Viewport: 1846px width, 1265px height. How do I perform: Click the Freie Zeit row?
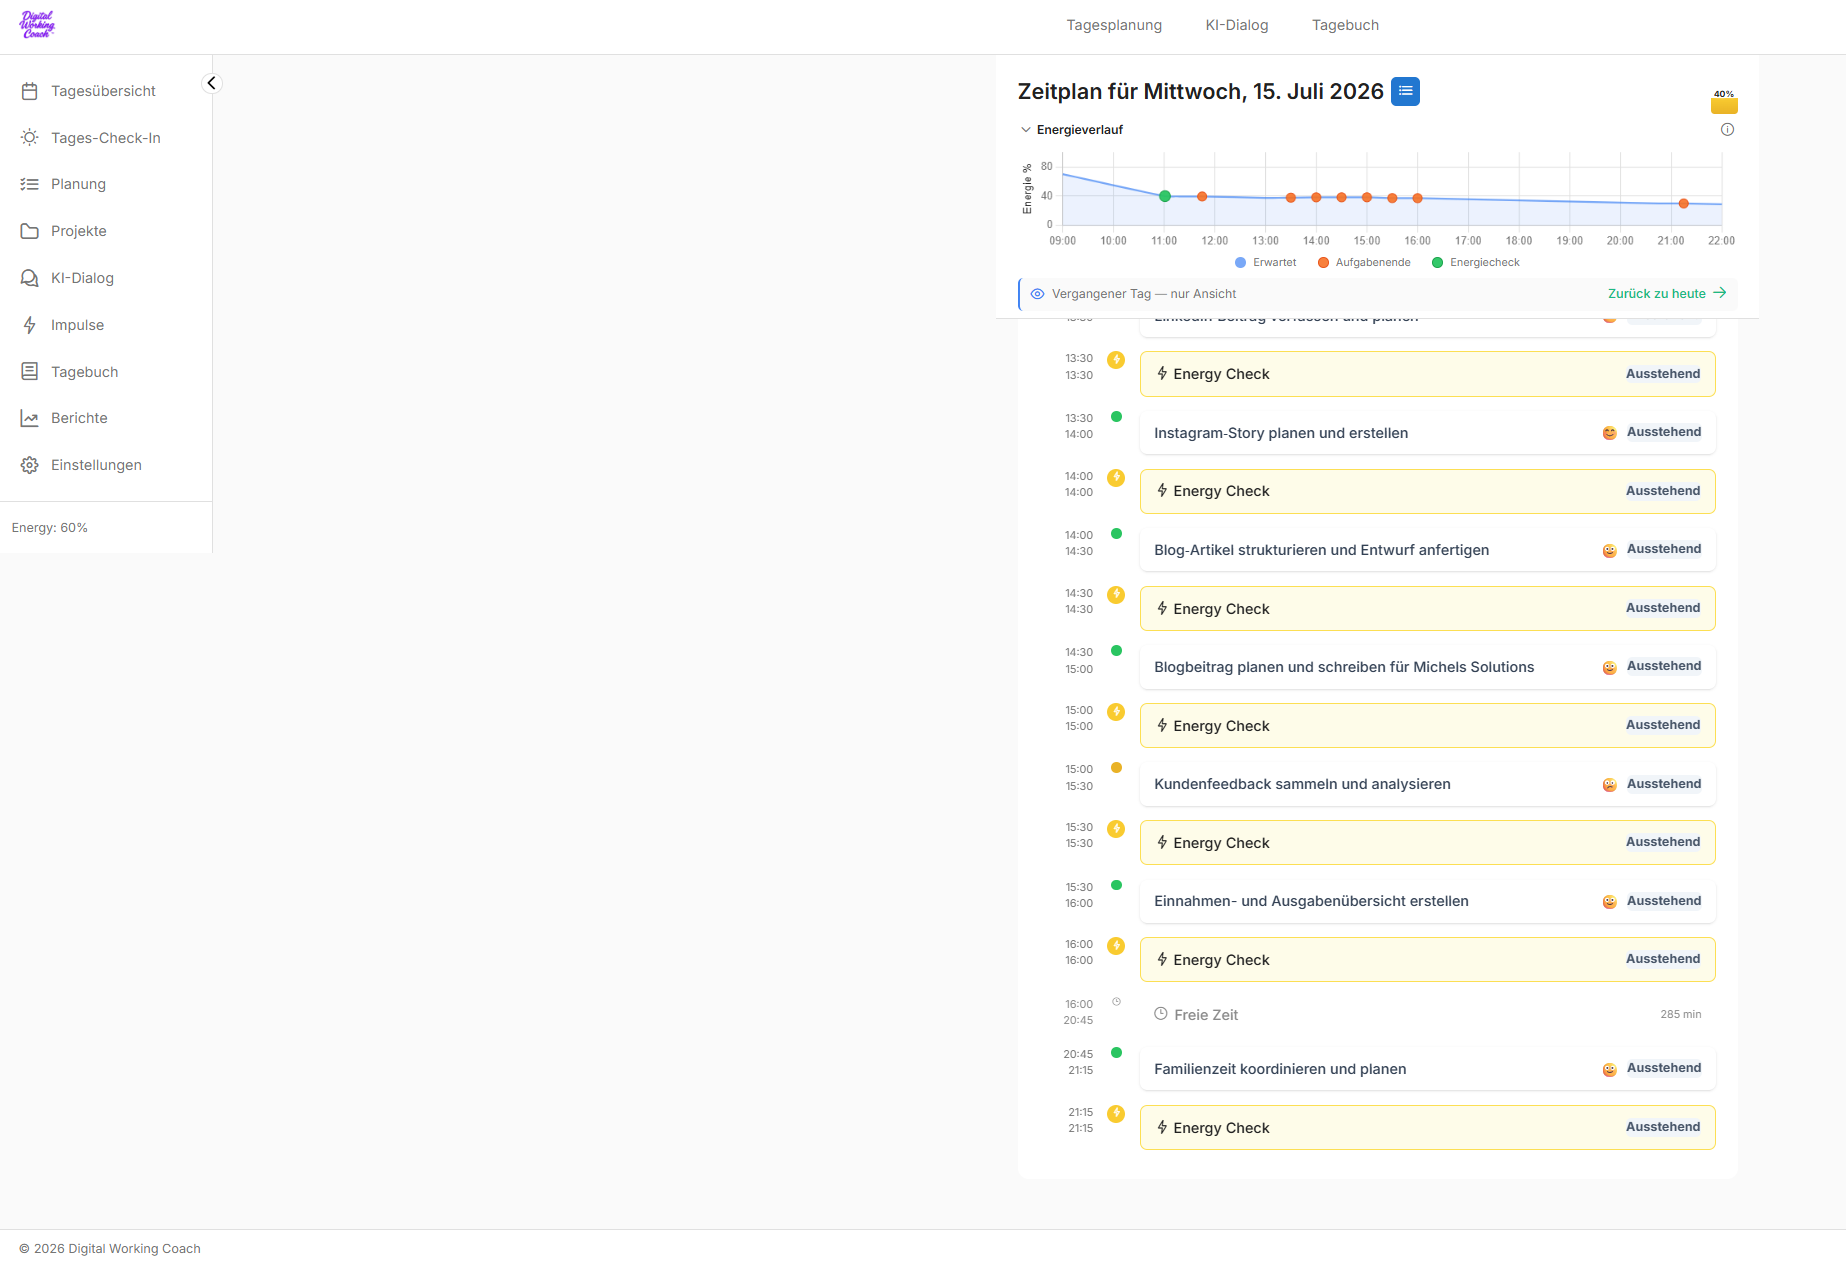(x=1427, y=1014)
